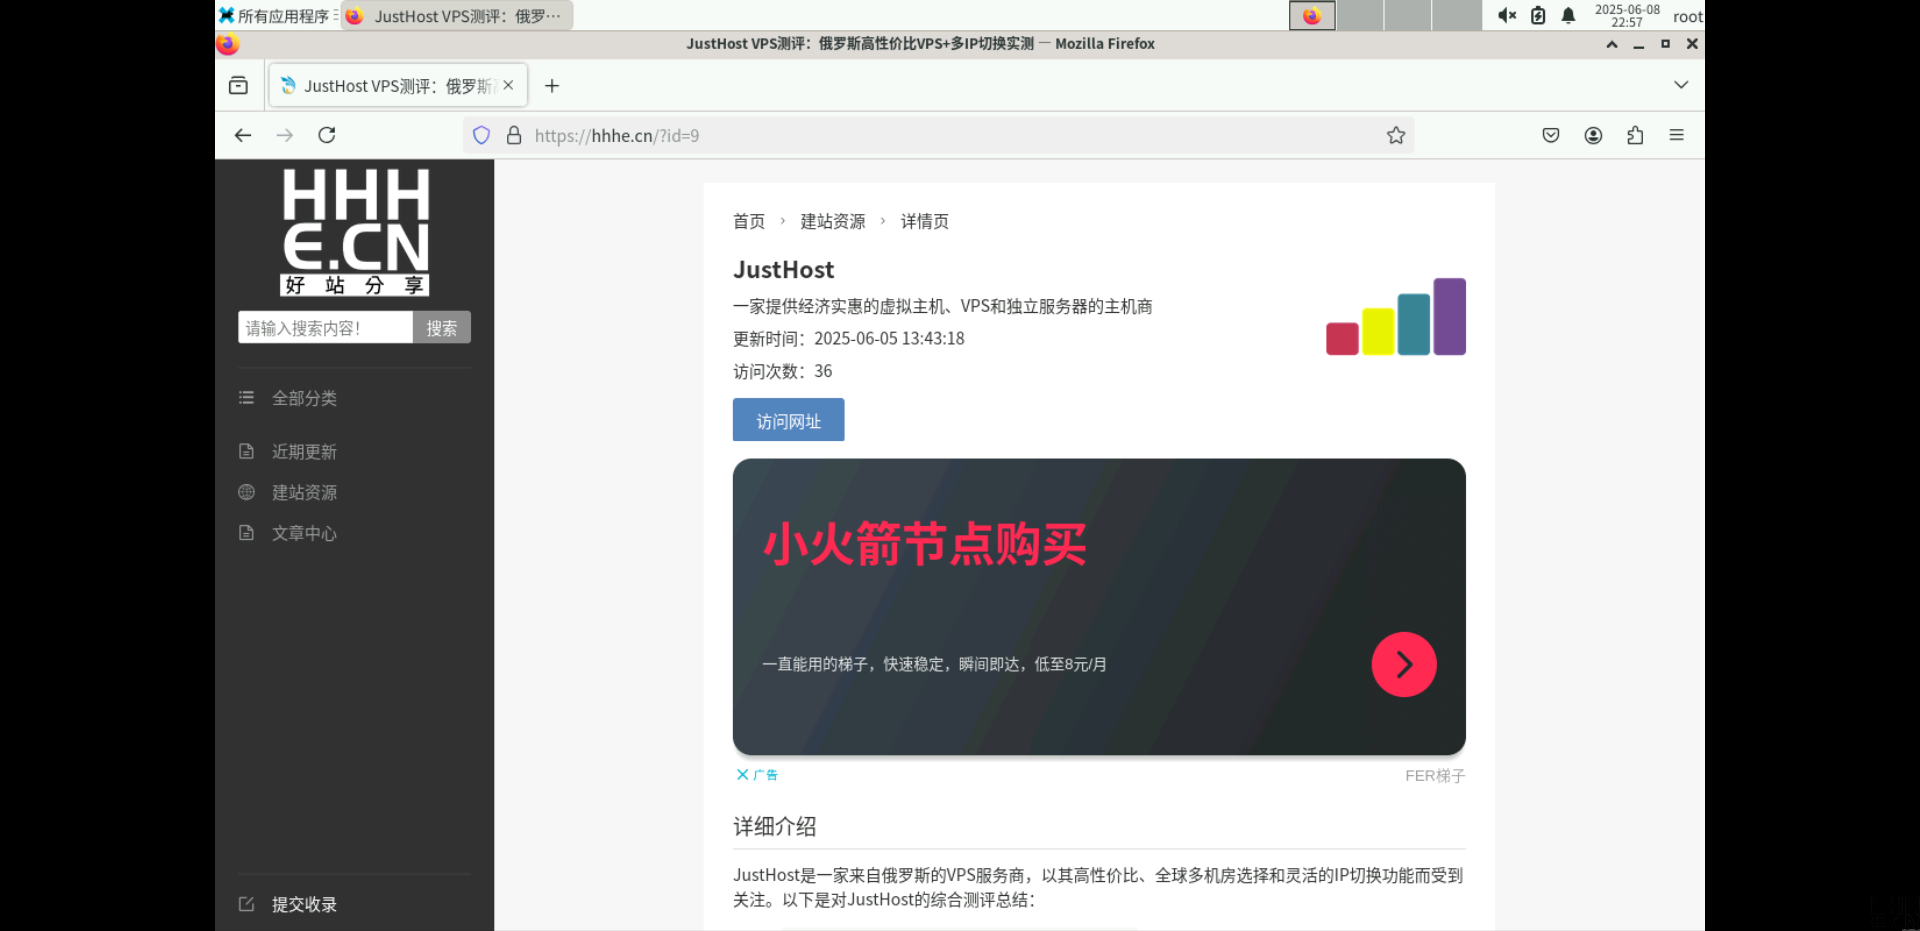Screen dimensions: 1920x931
Task: Click the 搜索 button
Action: 442,327
